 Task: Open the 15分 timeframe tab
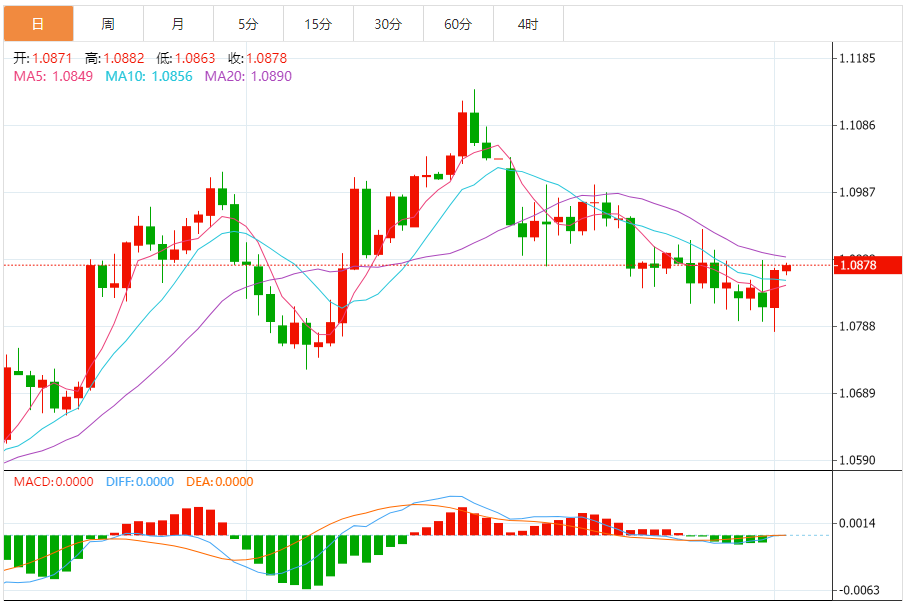click(318, 24)
